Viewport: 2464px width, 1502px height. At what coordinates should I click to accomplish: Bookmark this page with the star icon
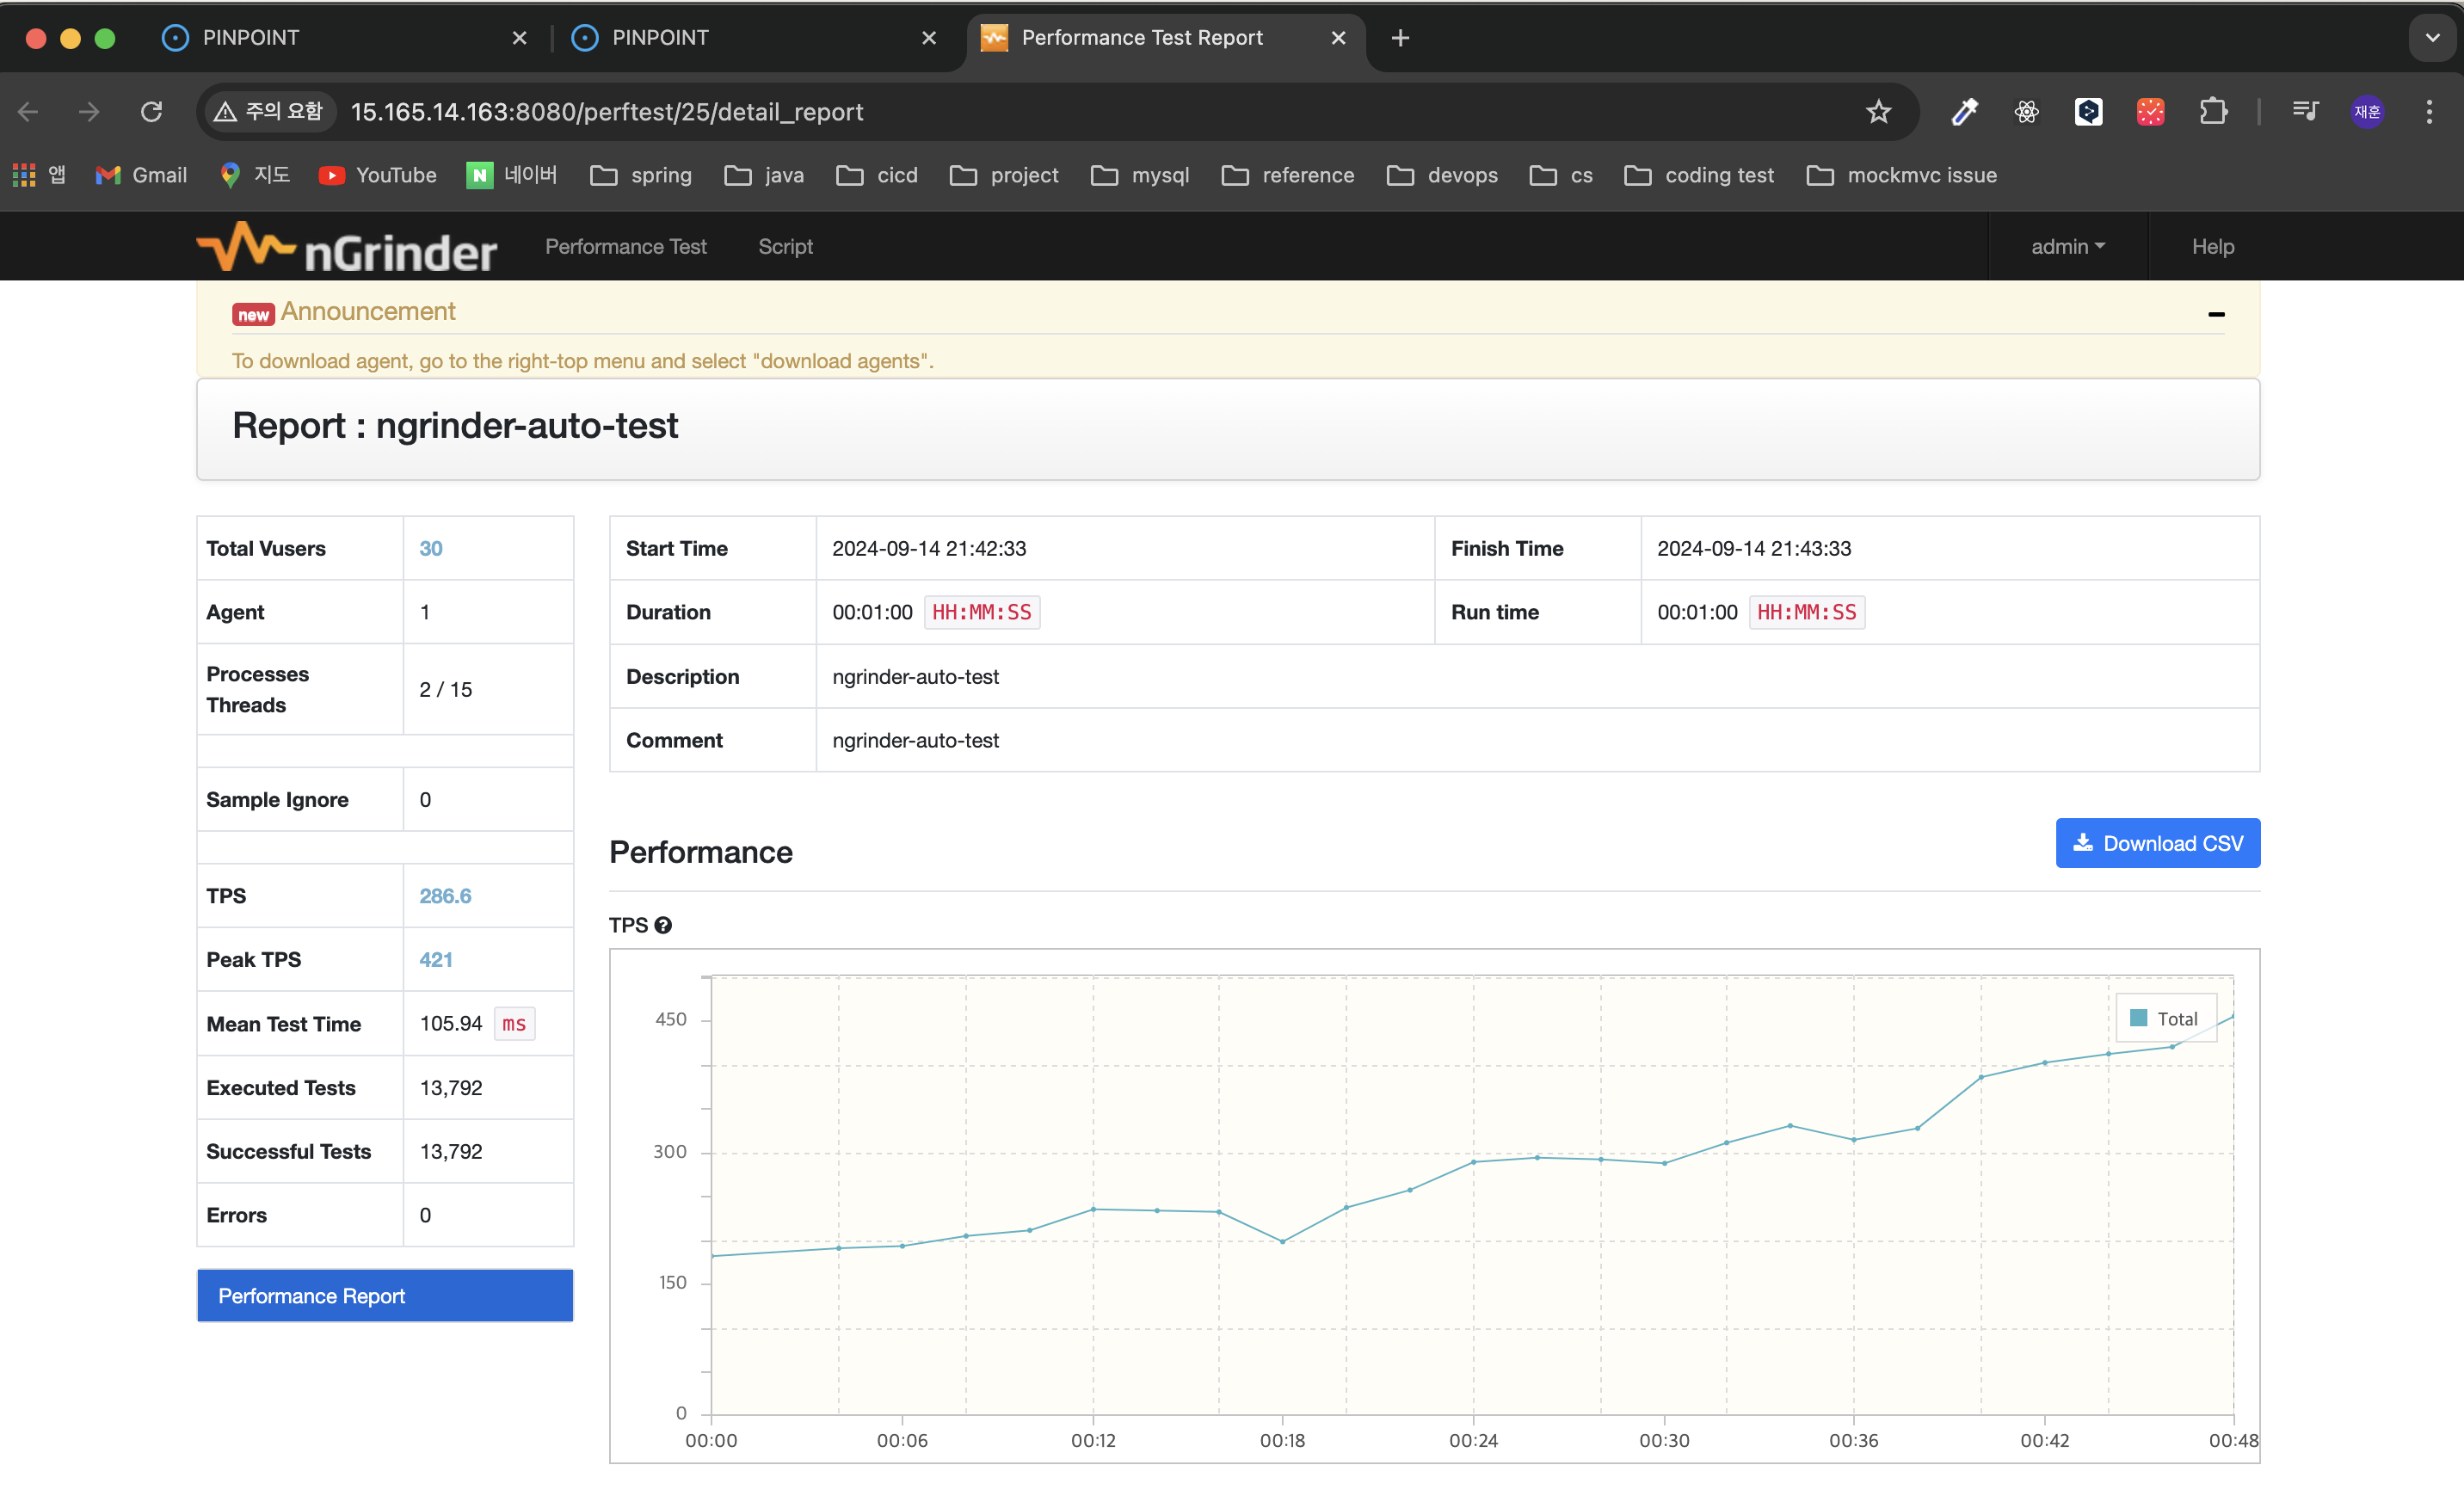click(x=1878, y=112)
